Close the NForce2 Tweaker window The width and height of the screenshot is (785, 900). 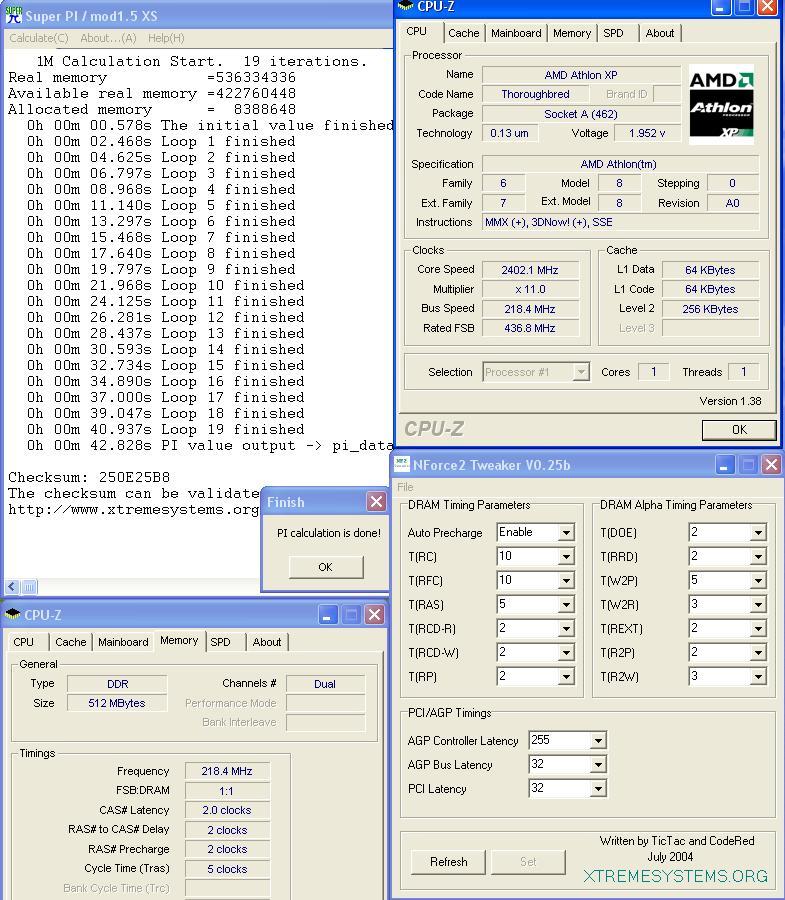point(771,464)
